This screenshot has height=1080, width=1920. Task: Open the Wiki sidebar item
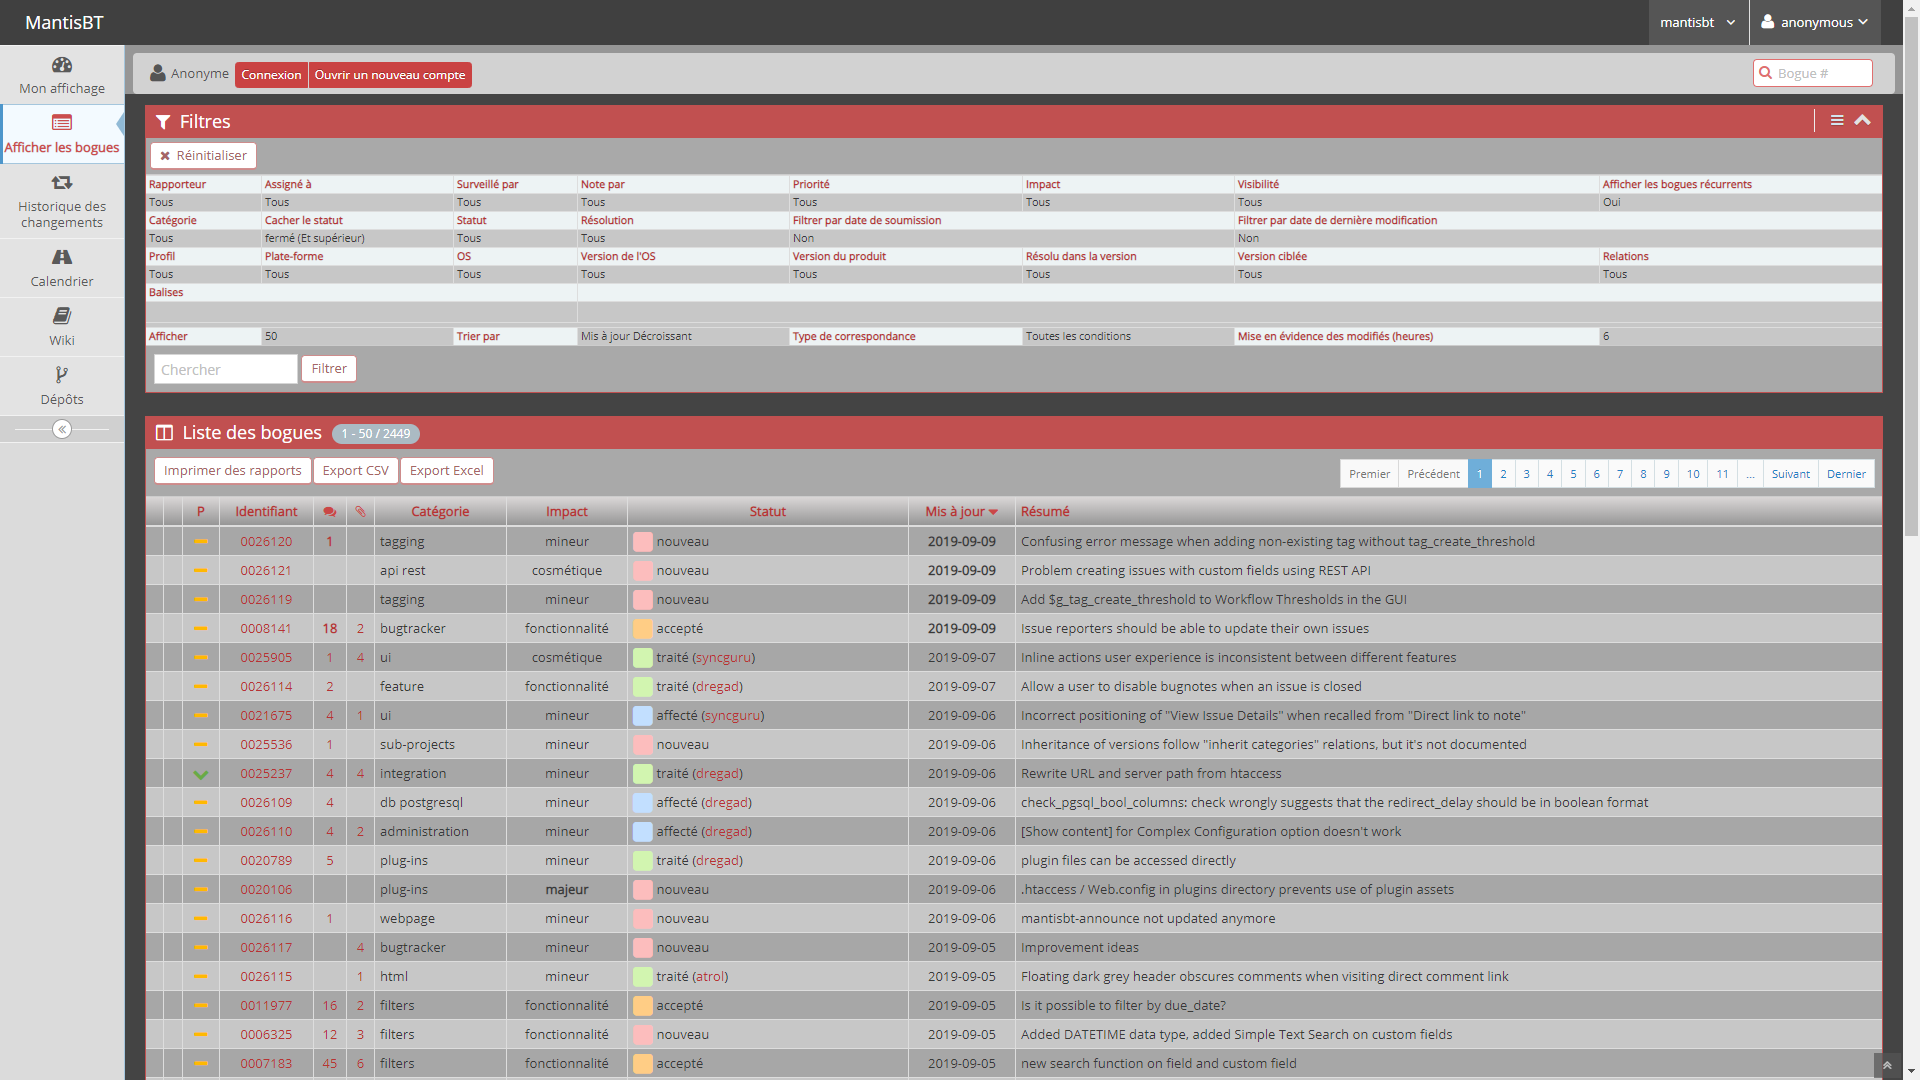point(62,327)
